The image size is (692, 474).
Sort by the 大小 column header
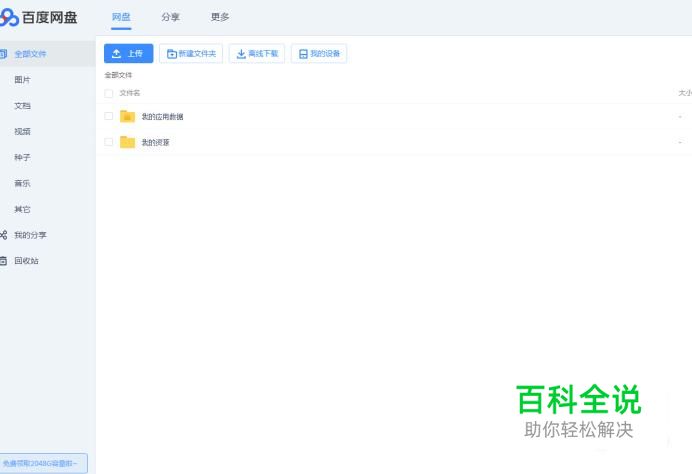click(685, 93)
